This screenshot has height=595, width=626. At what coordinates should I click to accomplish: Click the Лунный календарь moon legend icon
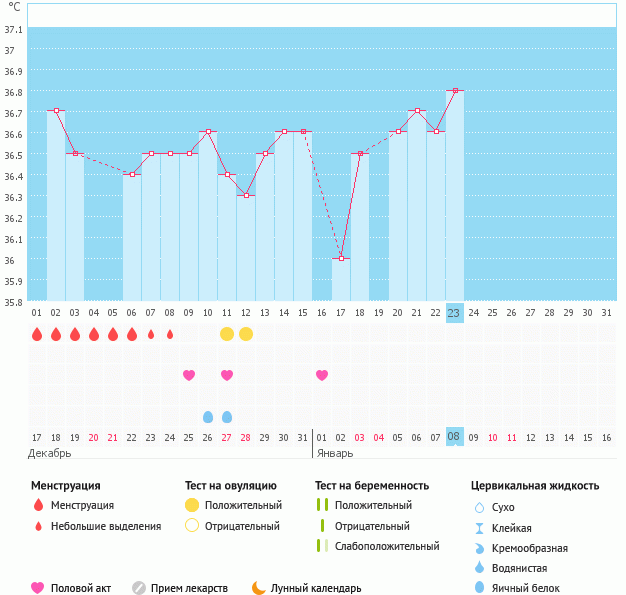[x=259, y=588]
